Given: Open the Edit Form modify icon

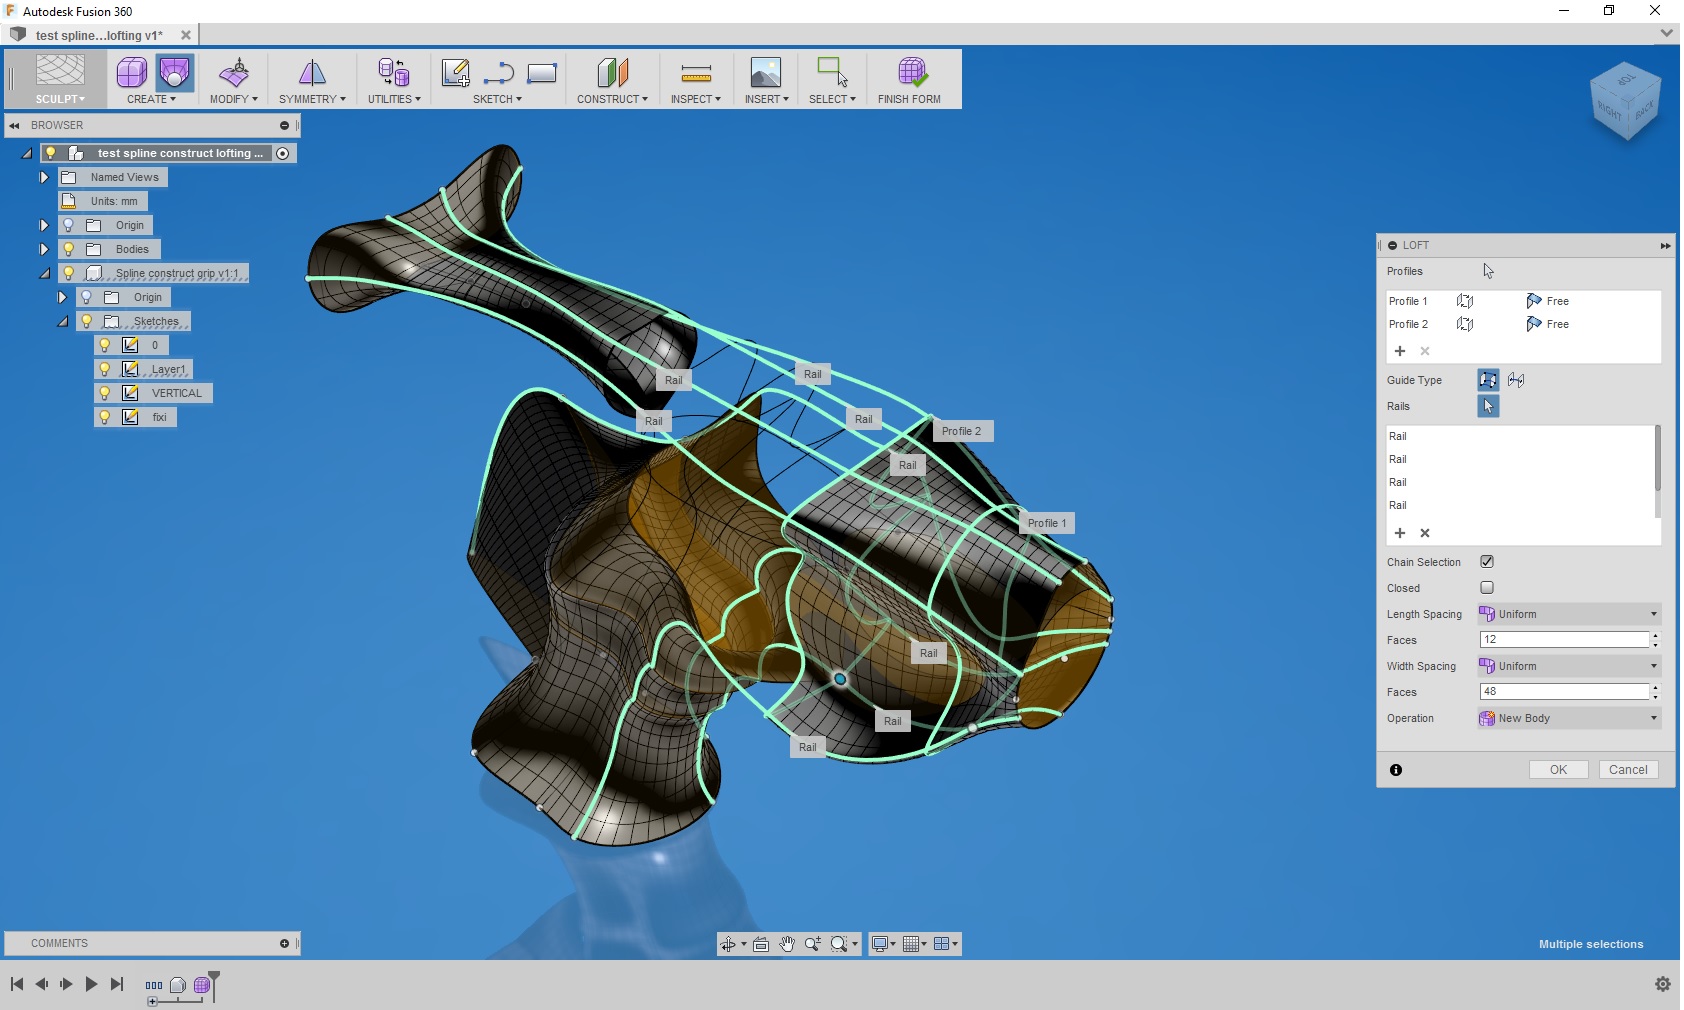Looking at the screenshot, I should pyautogui.click(x=234, y=72).
